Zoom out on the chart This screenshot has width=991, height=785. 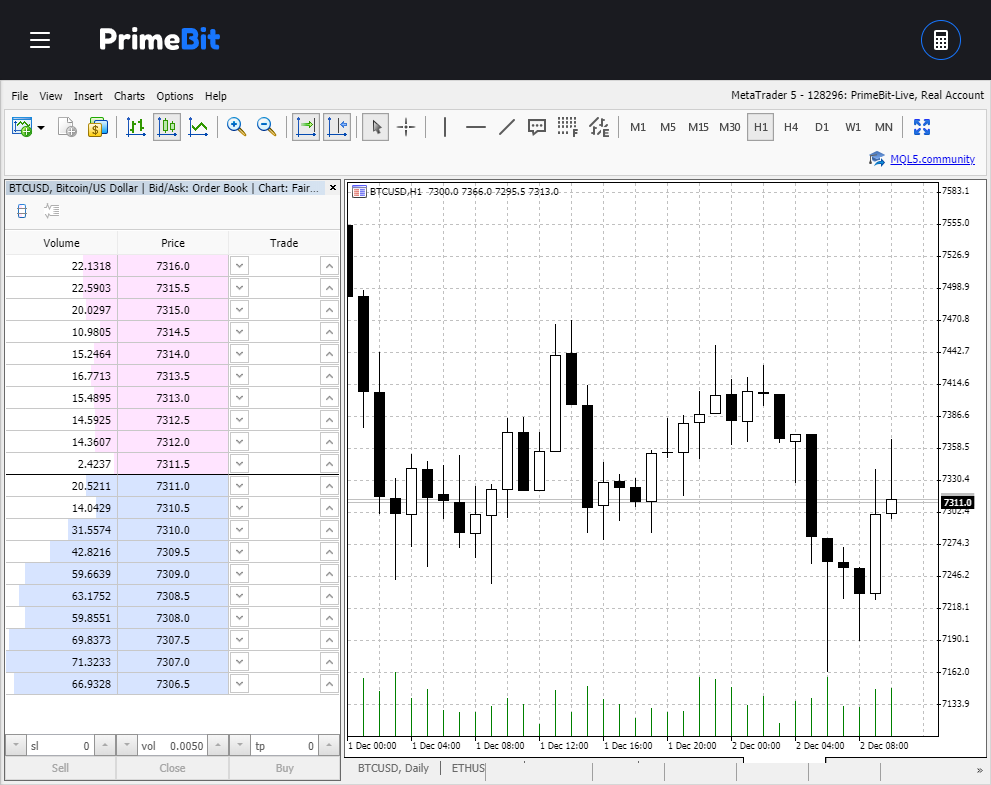point(267,127)
